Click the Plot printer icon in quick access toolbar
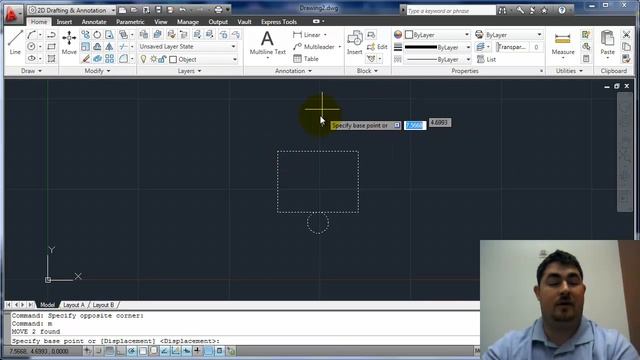640x360 pixels. click(x=218, y=10)
